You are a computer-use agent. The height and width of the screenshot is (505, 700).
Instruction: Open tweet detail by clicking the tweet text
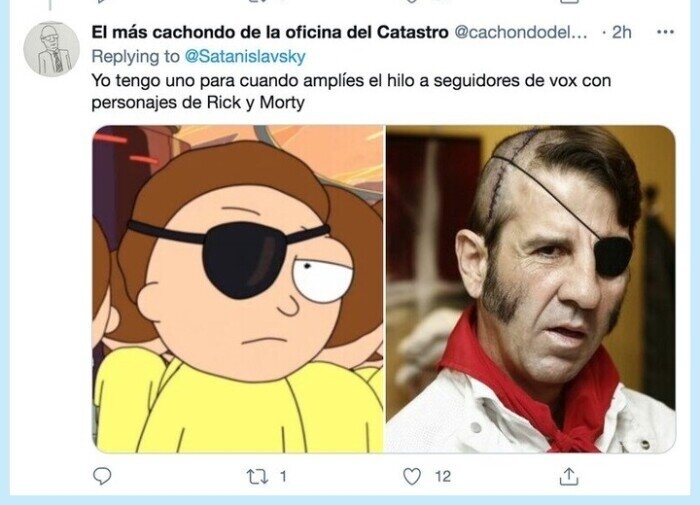351,92
